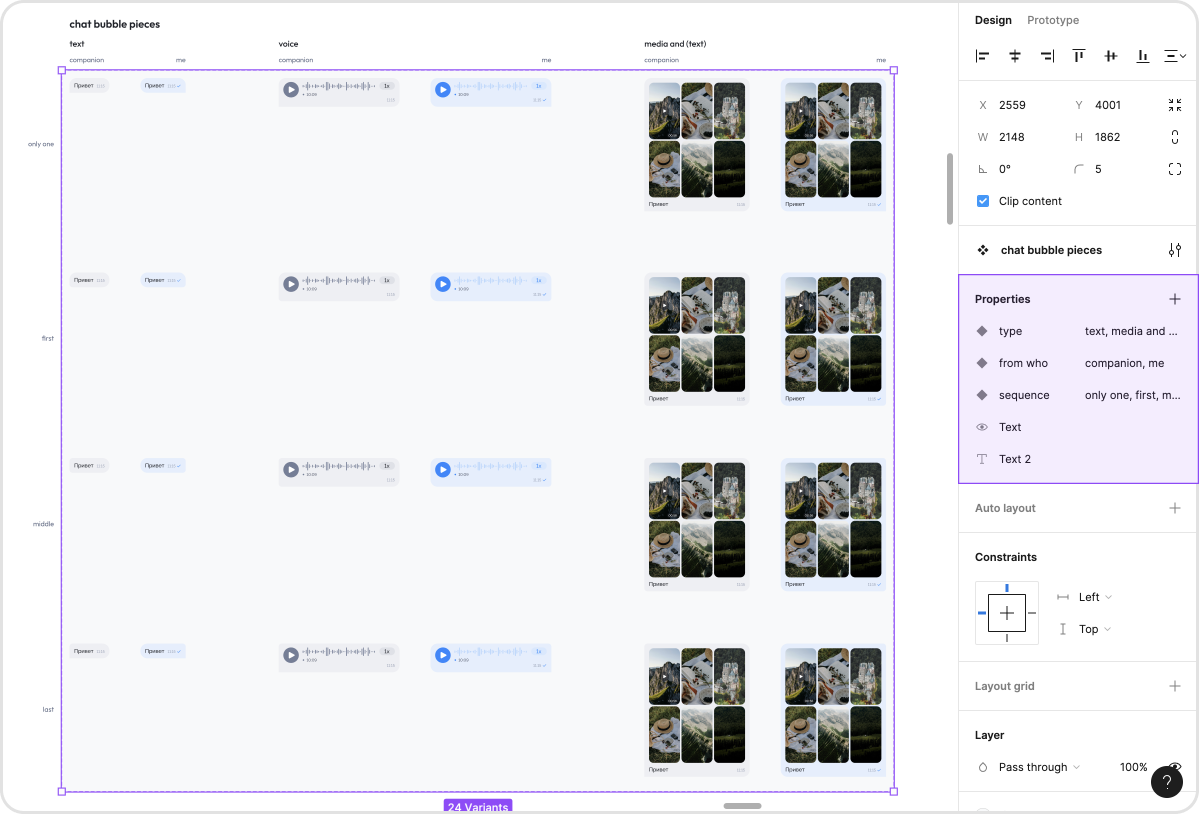Play companion voice message in last row
Viewport: 1199px width, 814px height.
point(291,655)
